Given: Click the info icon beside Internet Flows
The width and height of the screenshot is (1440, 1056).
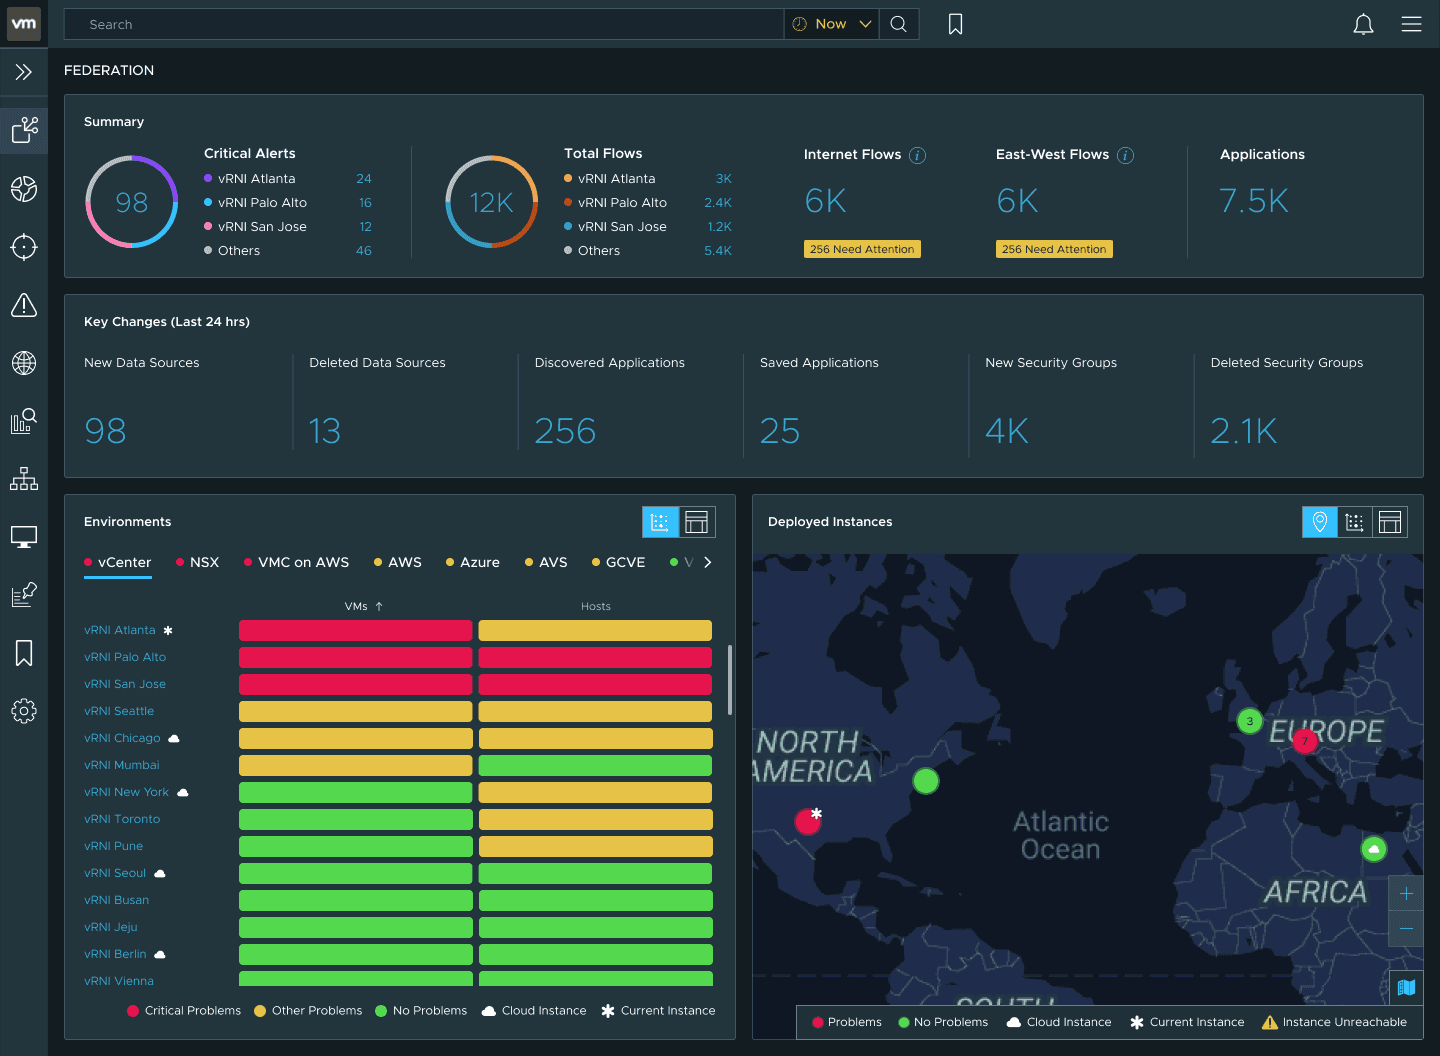Looking at the screenshot, I should point(918,155).
